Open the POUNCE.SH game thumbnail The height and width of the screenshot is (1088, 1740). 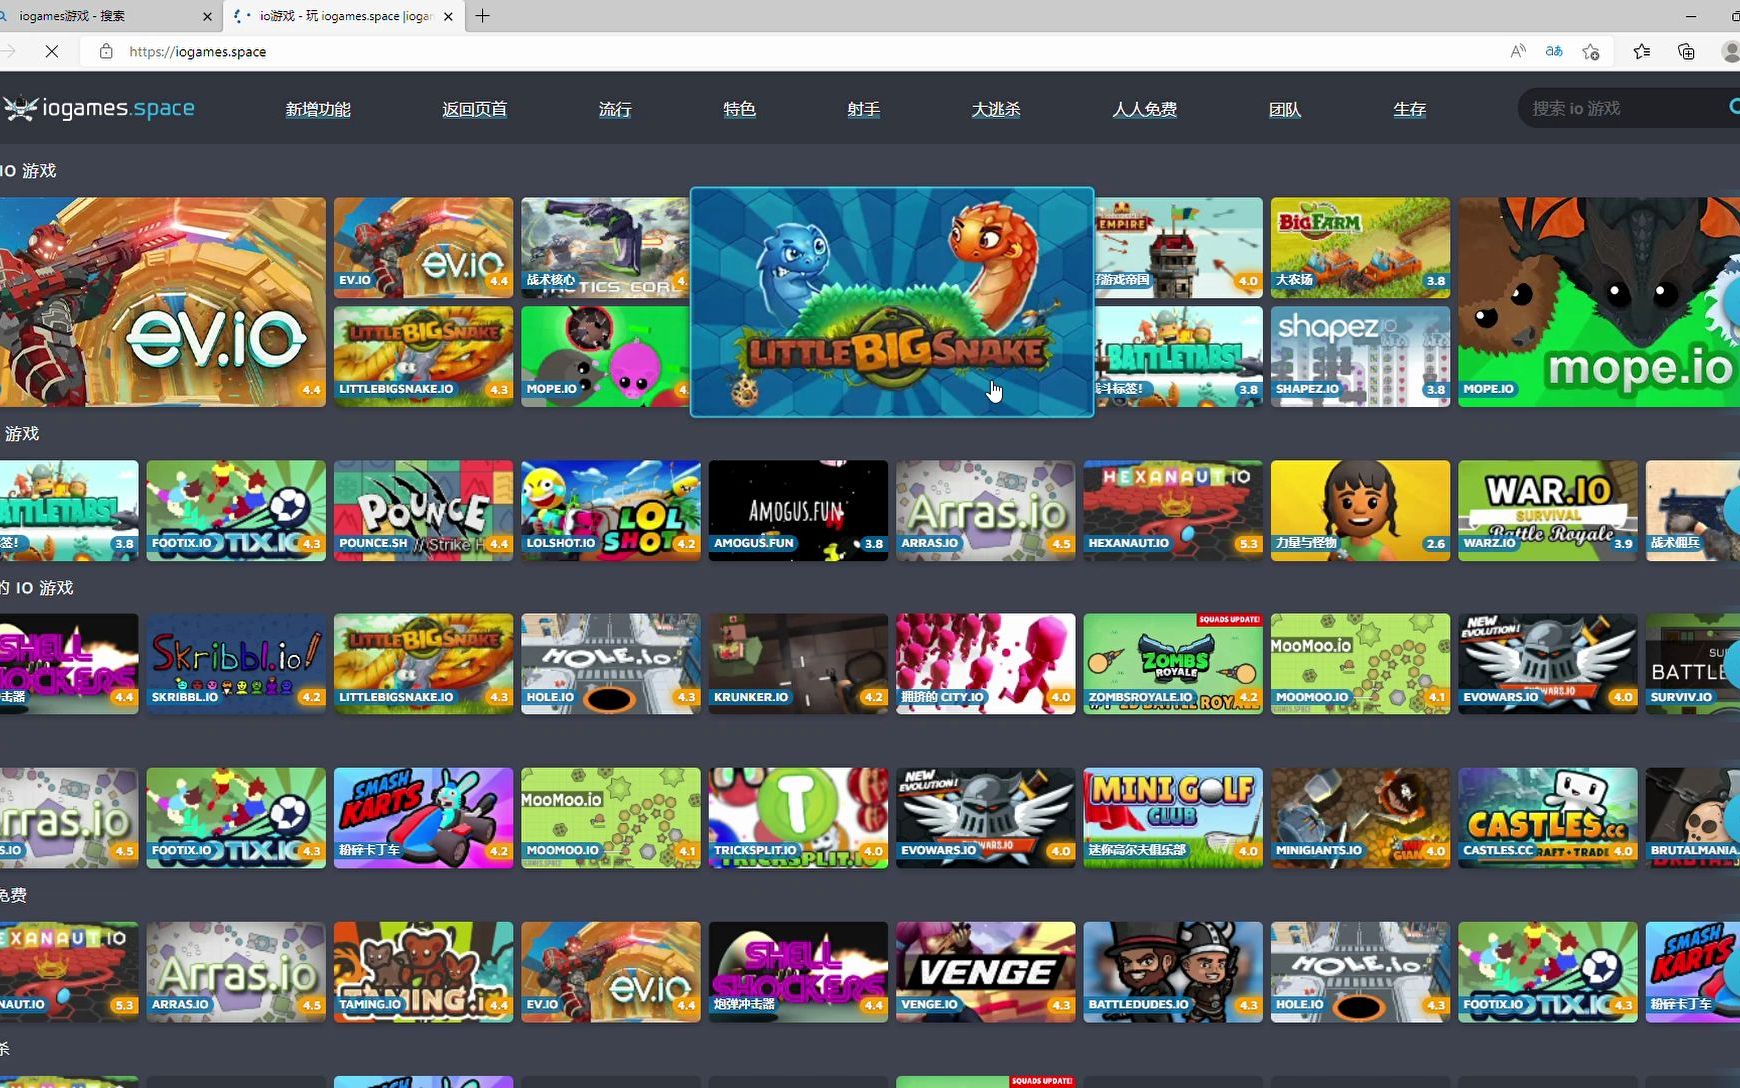[x=423, y=510]
